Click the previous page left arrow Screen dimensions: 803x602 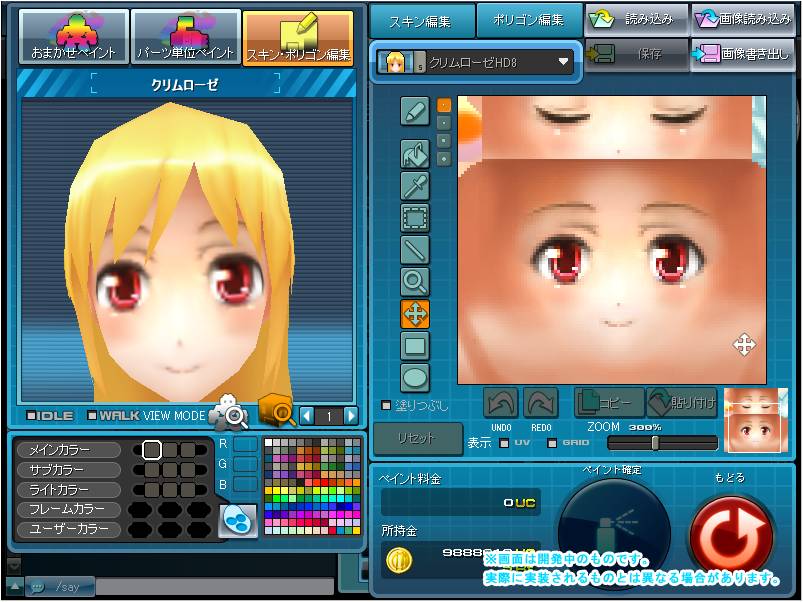(306, 416)
